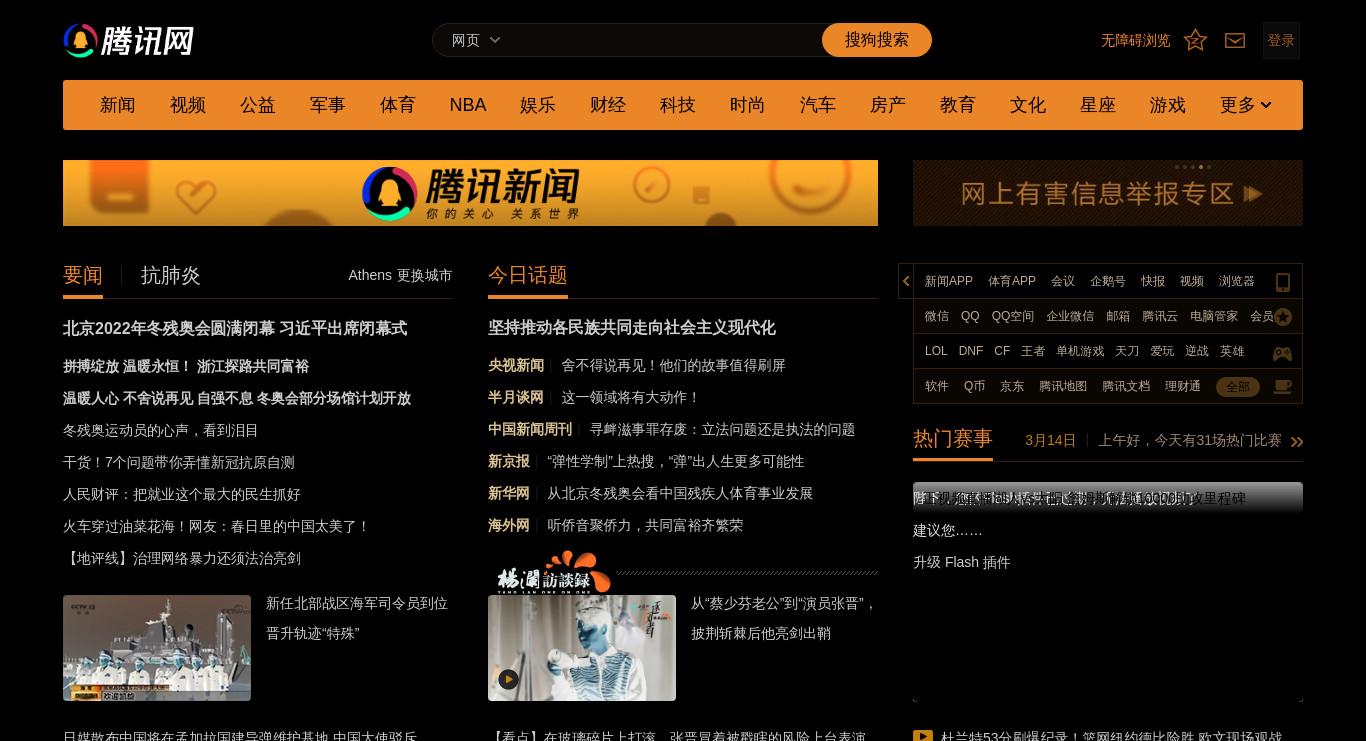Open the 邮箱 service link
The width and height of the screenshot is (1366, 741).
pyautogui.click(x=1118, y=316)
